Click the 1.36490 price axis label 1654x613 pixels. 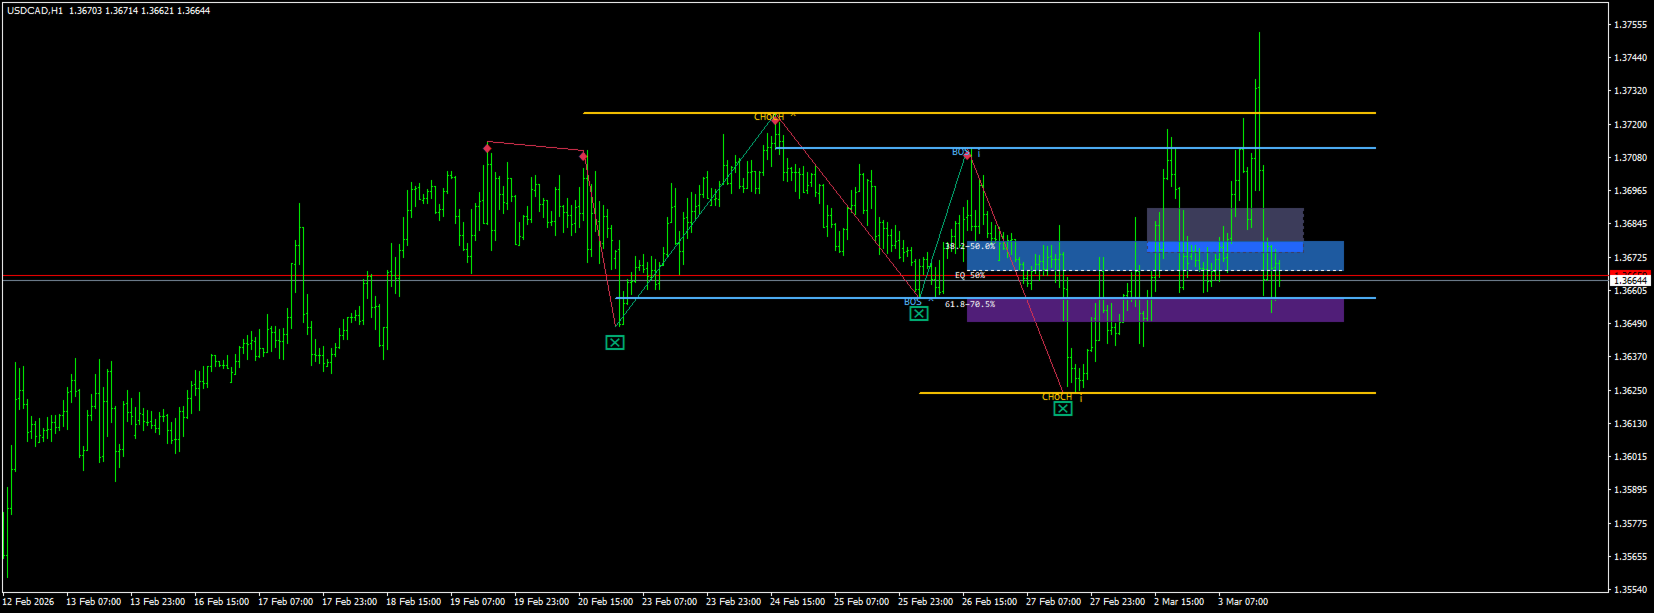(x=1631, y=324)
